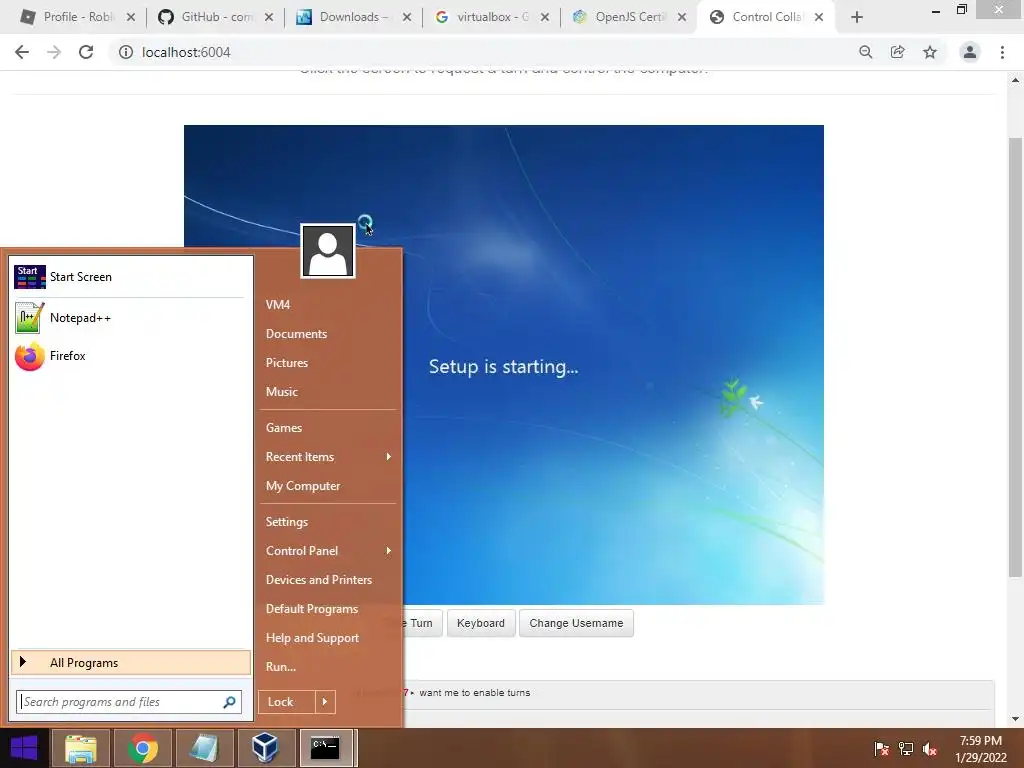Click the Action Center flag tray icon

[x=881, y=749]
